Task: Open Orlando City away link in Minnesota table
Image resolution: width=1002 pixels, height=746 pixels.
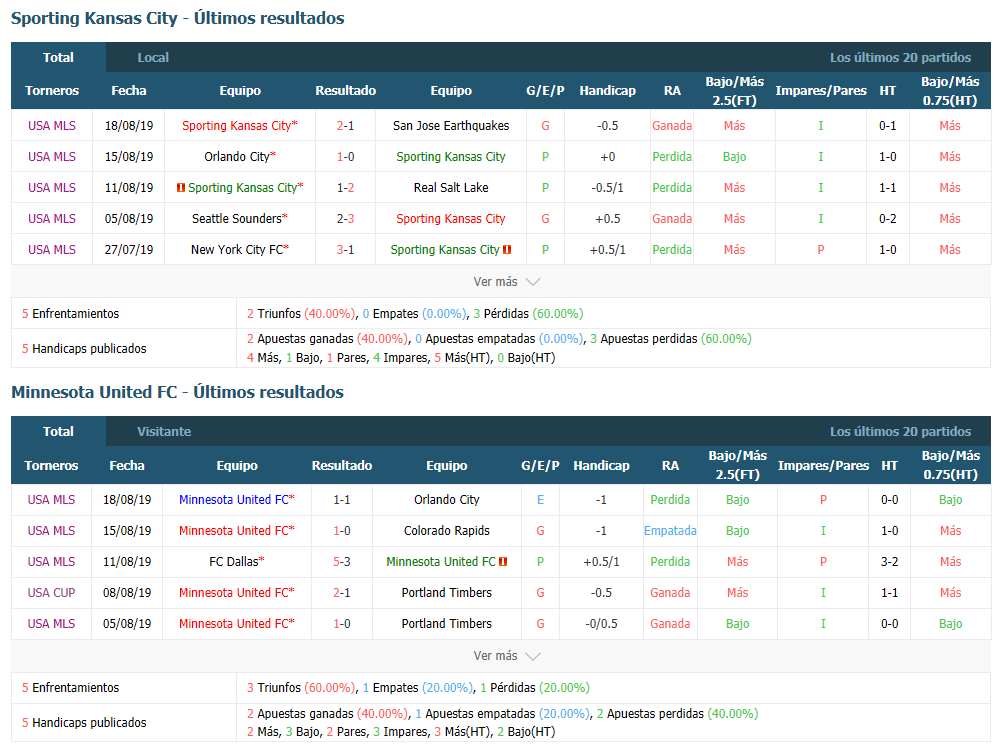Action: (x=446, y=500)
